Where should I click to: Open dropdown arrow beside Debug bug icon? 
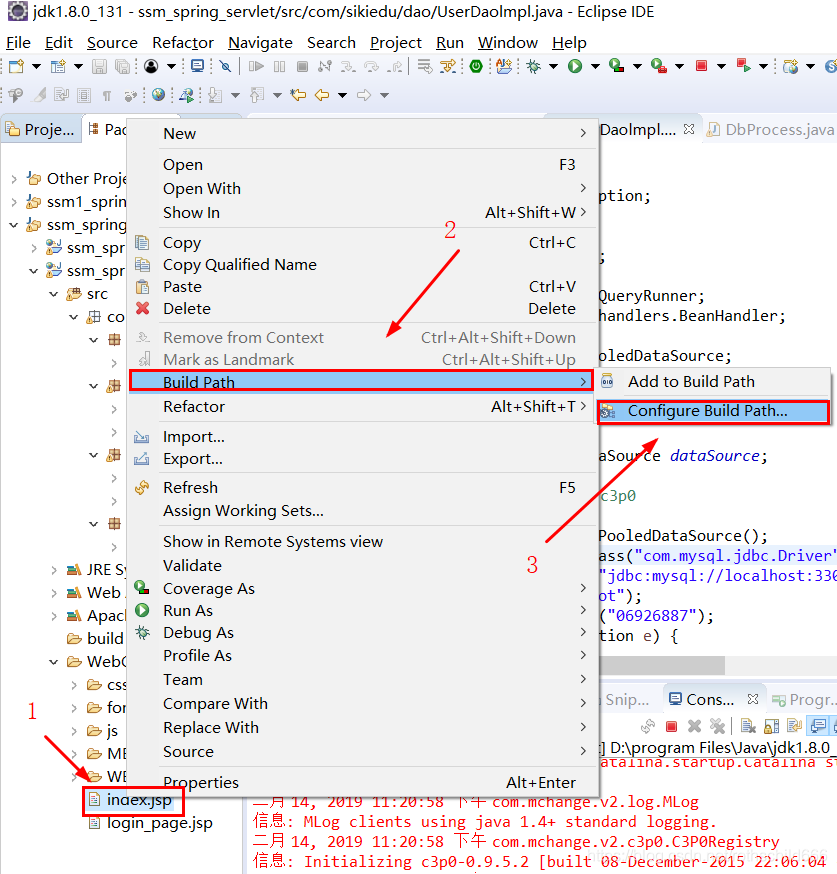(x=553, y=66)
